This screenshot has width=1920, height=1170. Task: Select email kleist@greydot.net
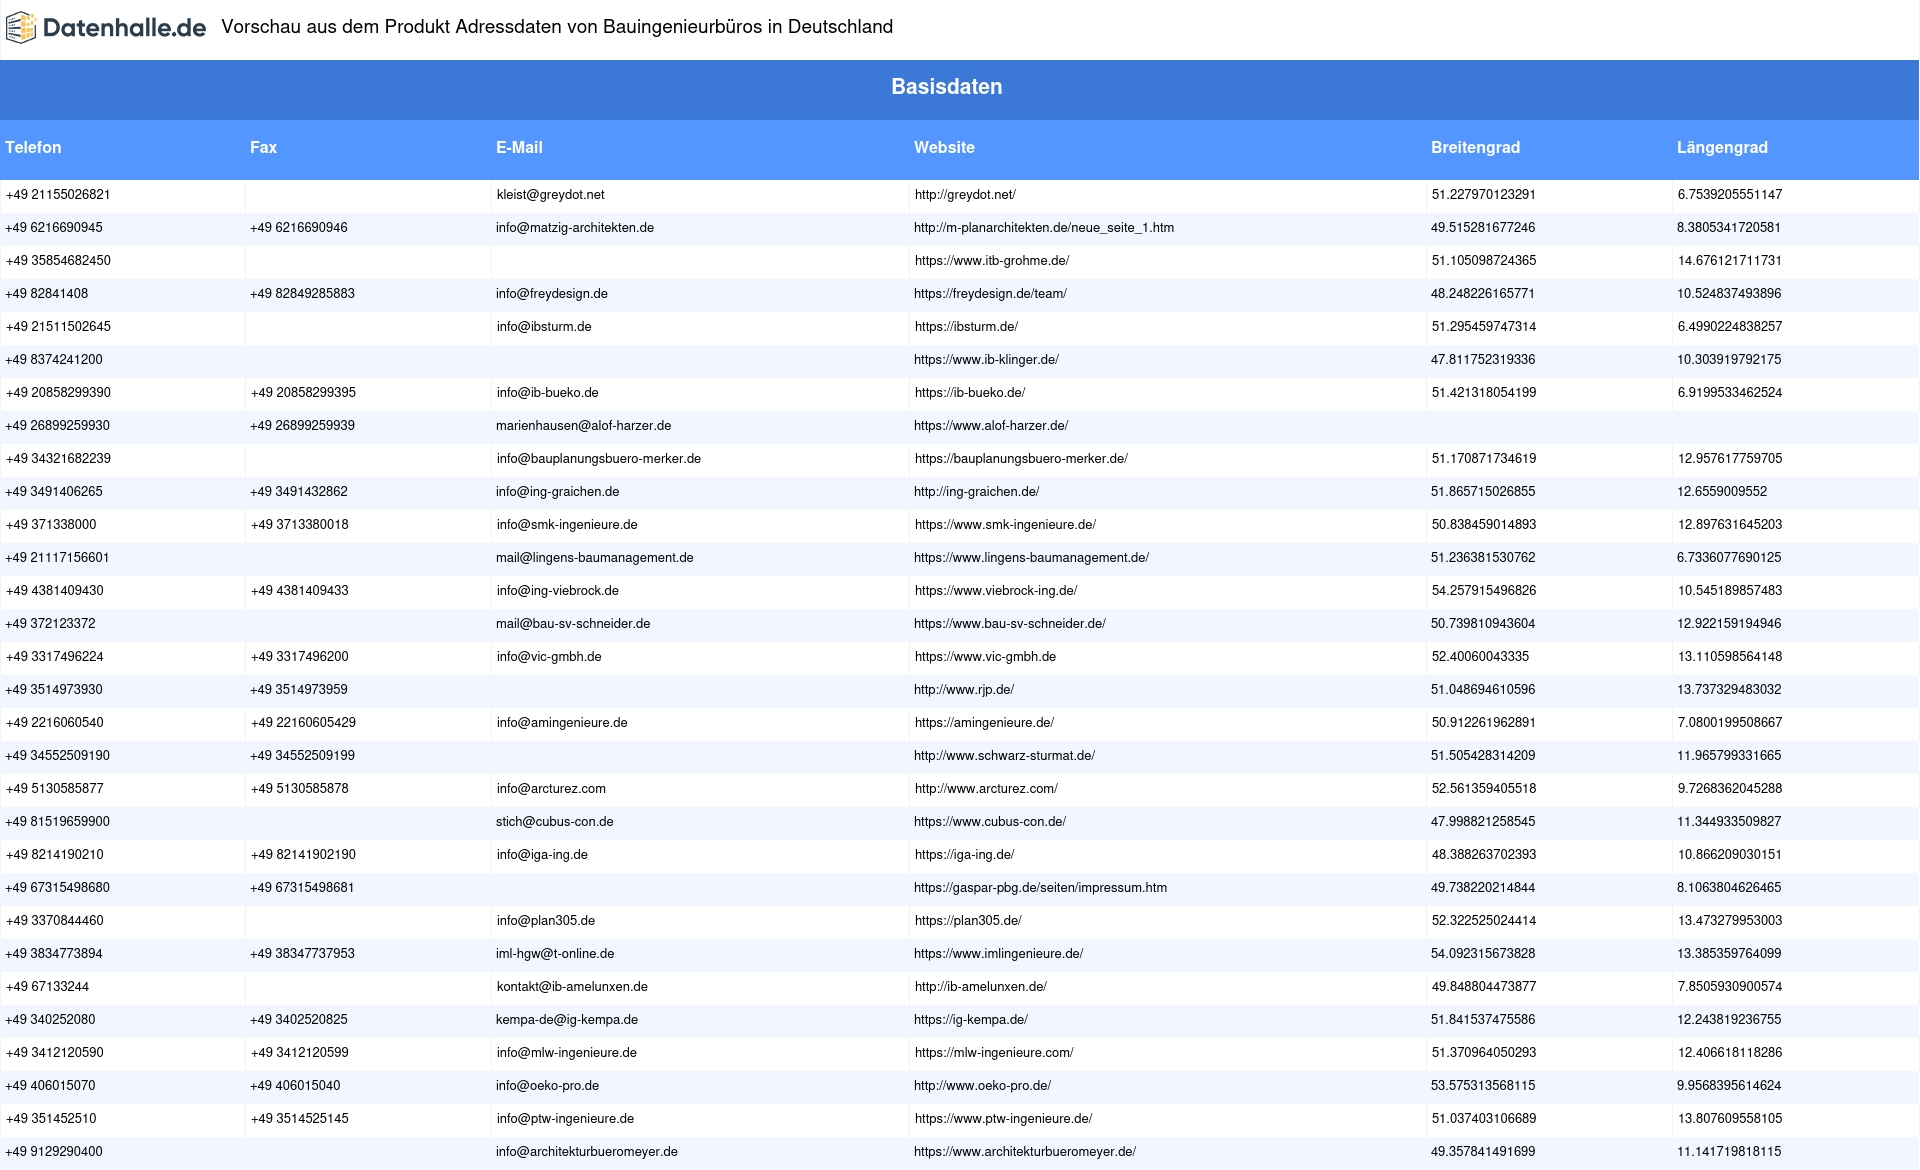pos(550,195)
